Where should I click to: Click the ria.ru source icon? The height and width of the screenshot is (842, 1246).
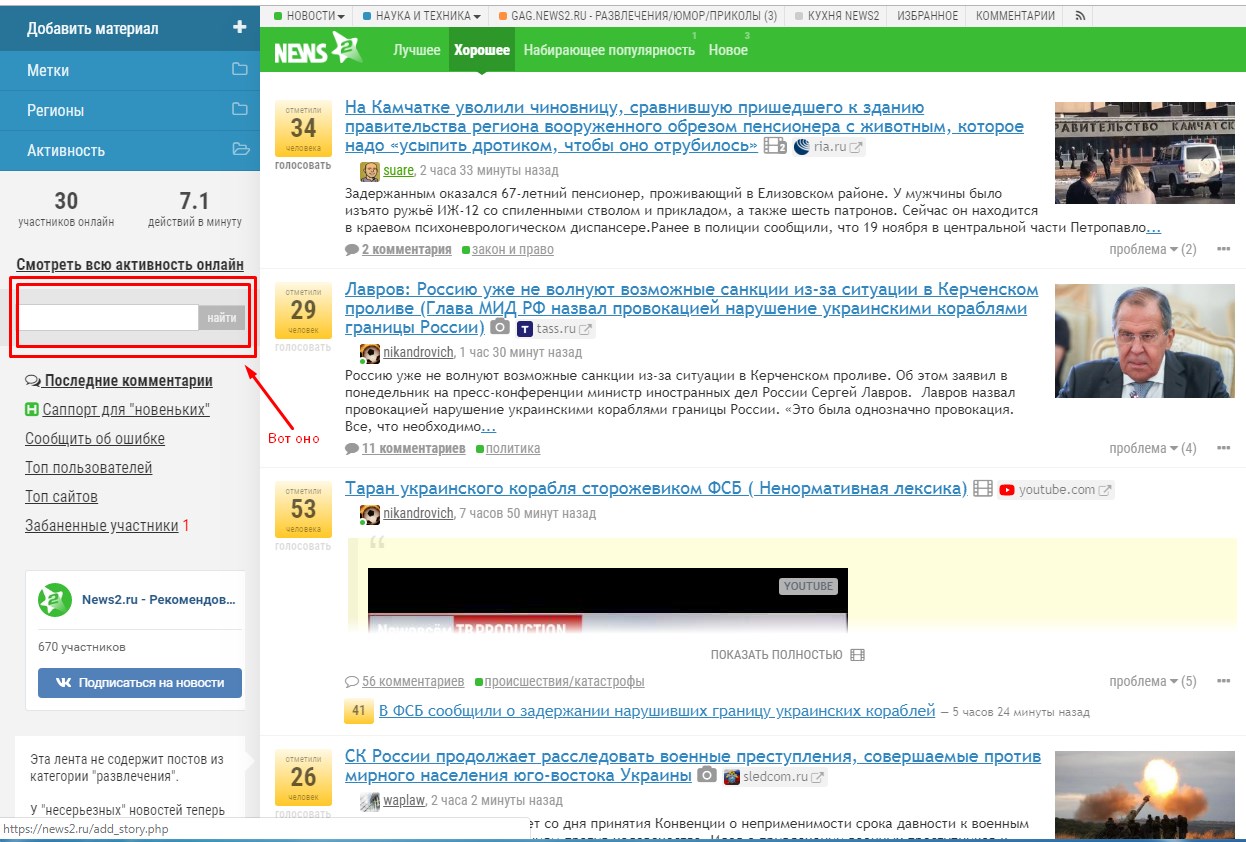coord(801,147)
